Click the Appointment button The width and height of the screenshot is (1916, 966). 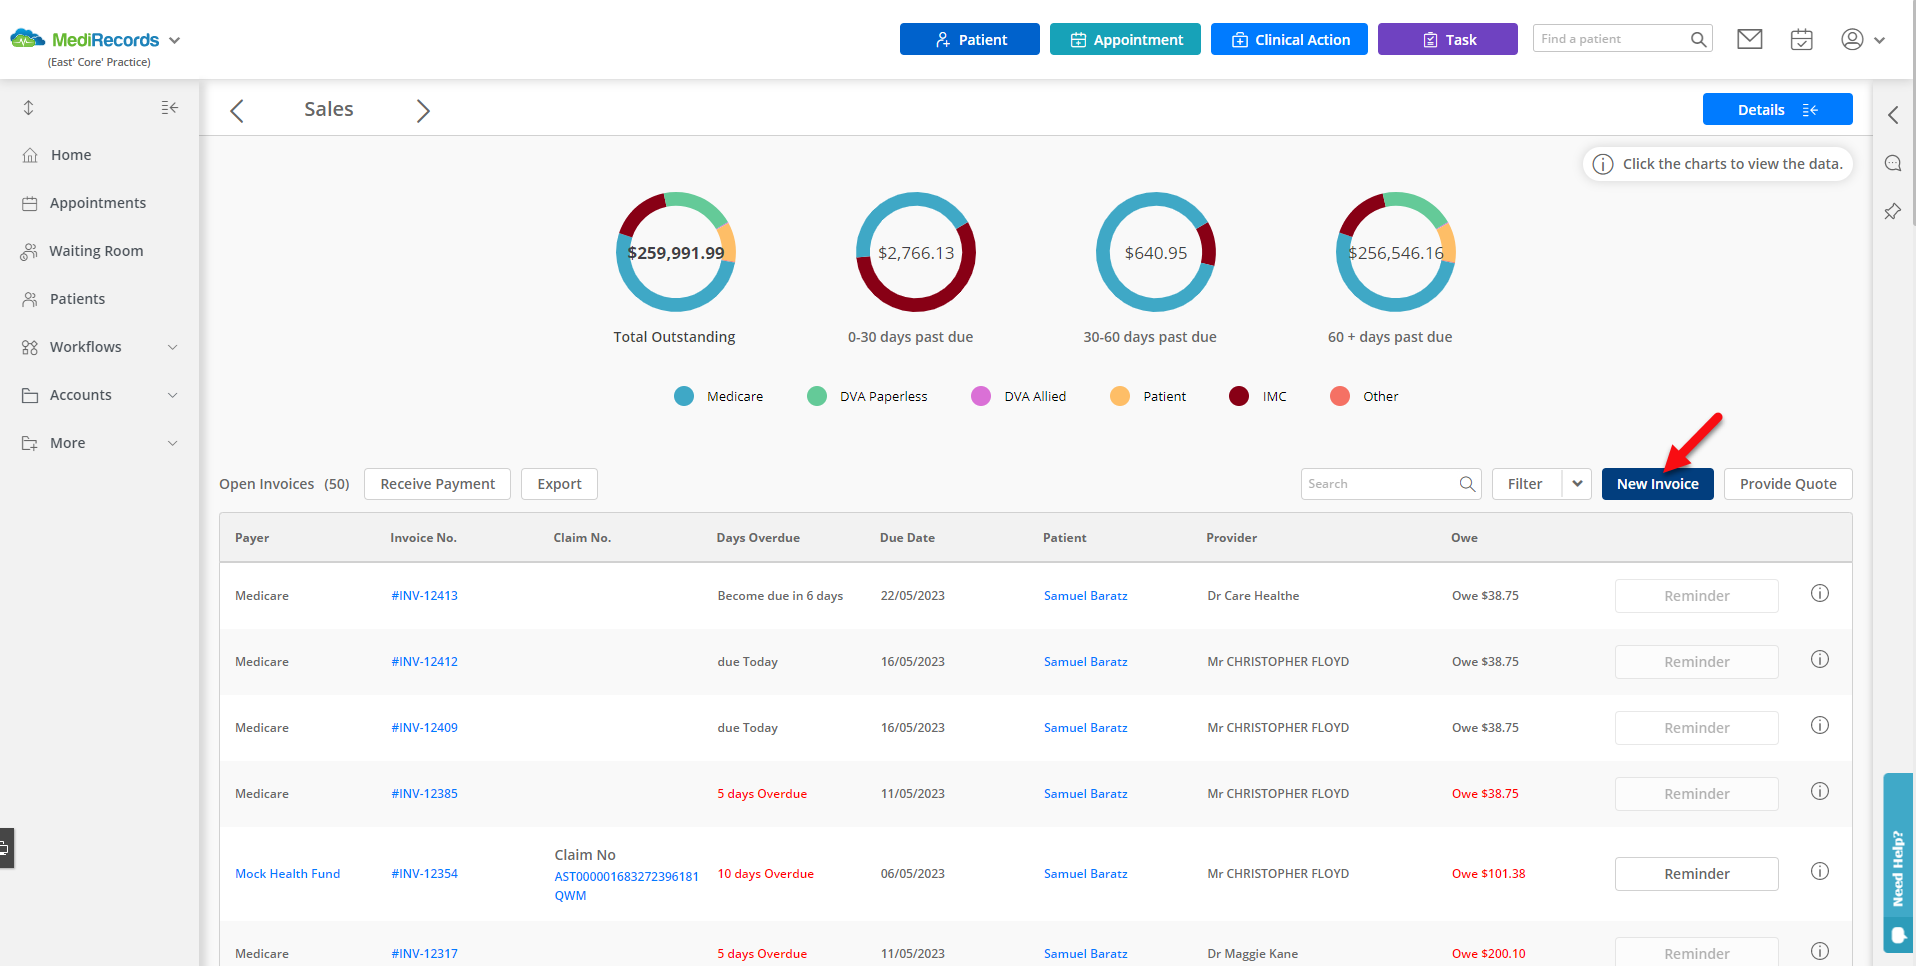(x=1125, y=39)
